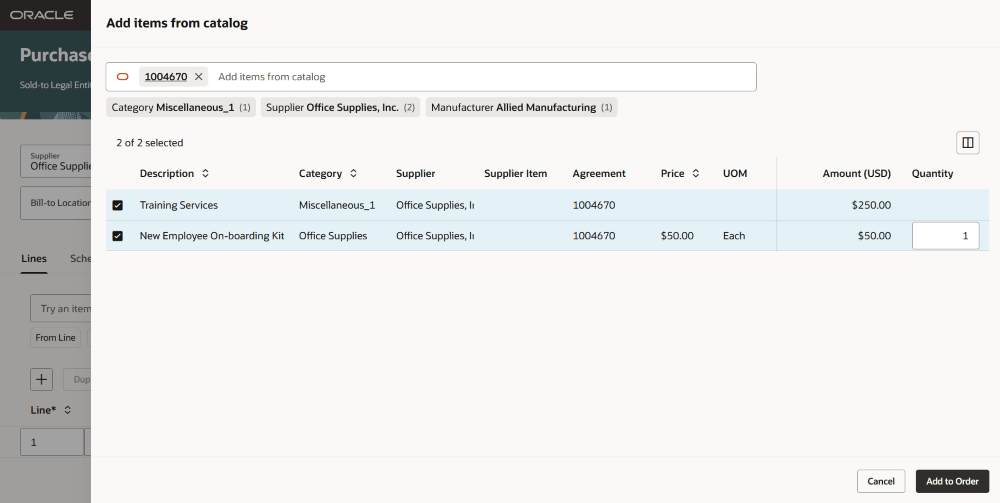Click the Miscellaneous_1 category cell
Image resolution: width=1000 pixels, height=503 pixels.
click(337, 205)
